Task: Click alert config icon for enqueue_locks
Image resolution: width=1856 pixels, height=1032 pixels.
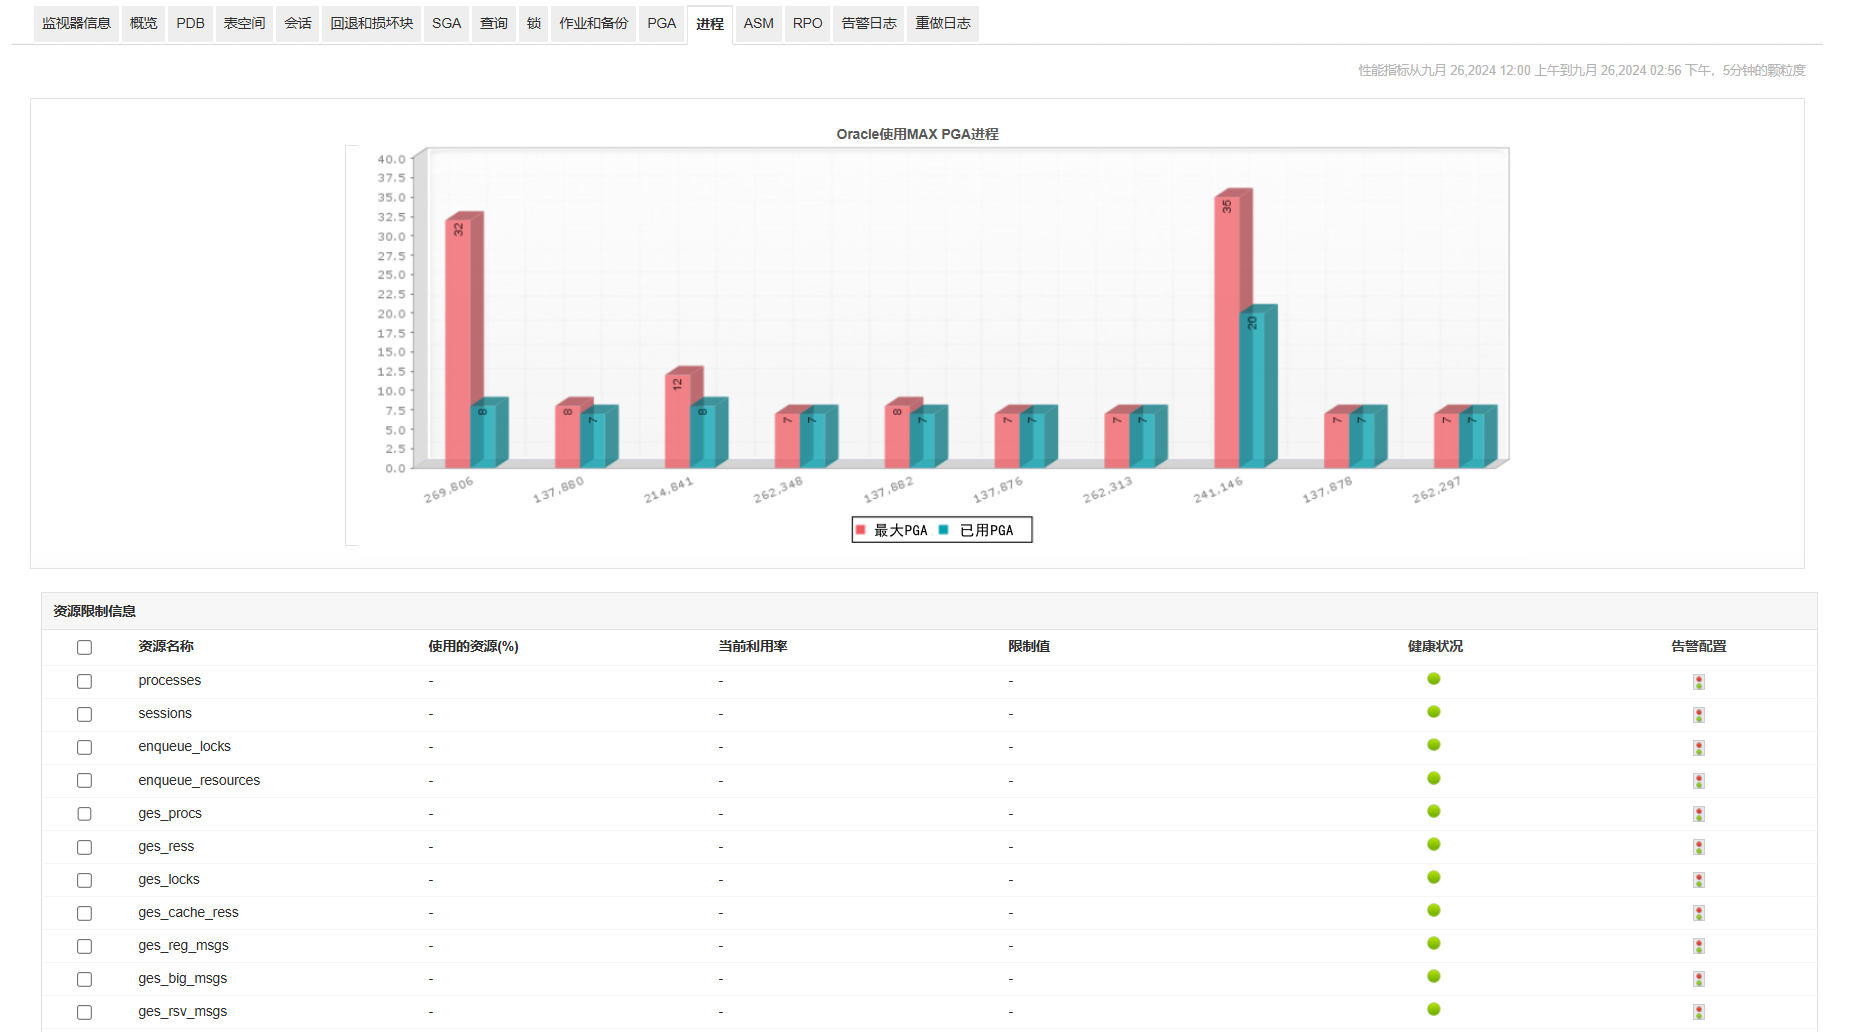Action: coord(1698,748)
